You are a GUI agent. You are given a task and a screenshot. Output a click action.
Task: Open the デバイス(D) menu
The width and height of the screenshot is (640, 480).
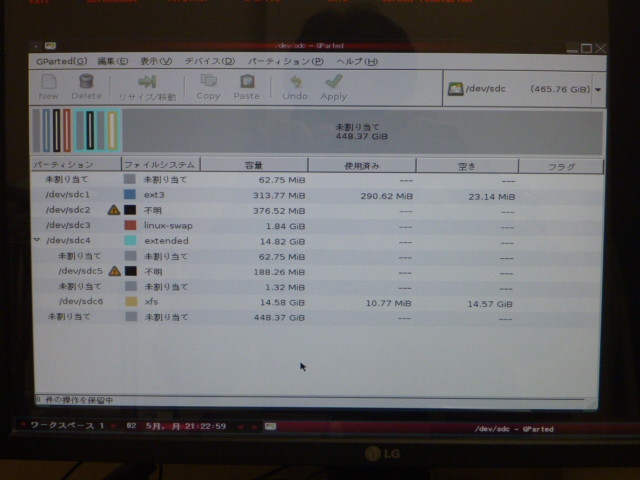click(x=210, y=61)
